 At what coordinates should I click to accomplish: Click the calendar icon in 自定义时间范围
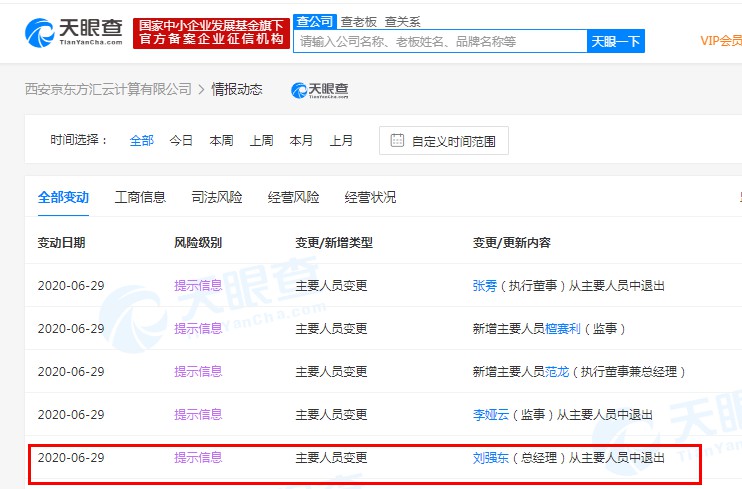397,141
